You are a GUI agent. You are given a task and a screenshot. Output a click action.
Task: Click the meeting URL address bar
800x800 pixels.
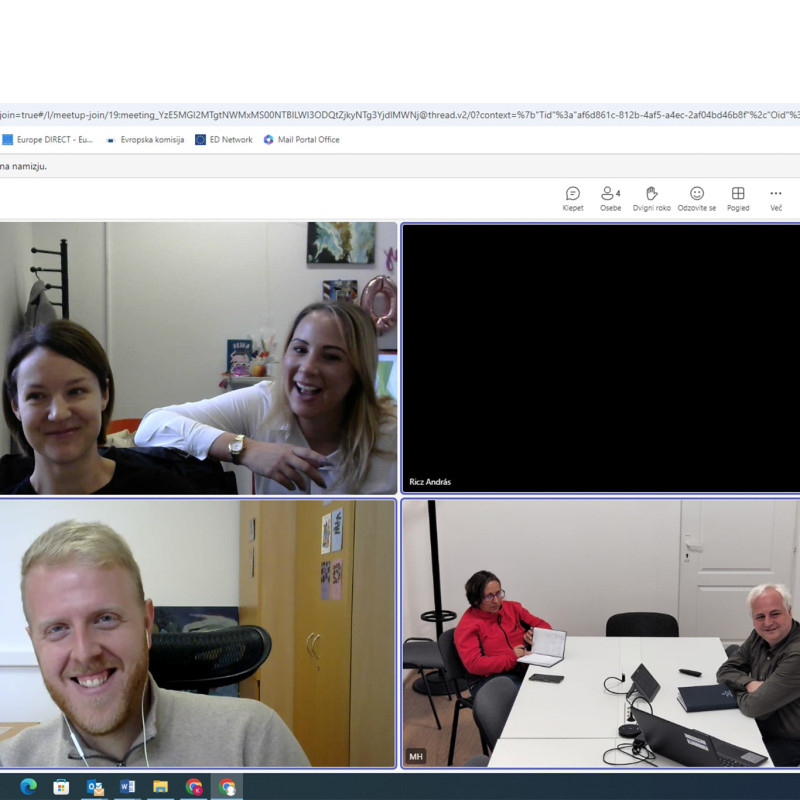point(400,115)
